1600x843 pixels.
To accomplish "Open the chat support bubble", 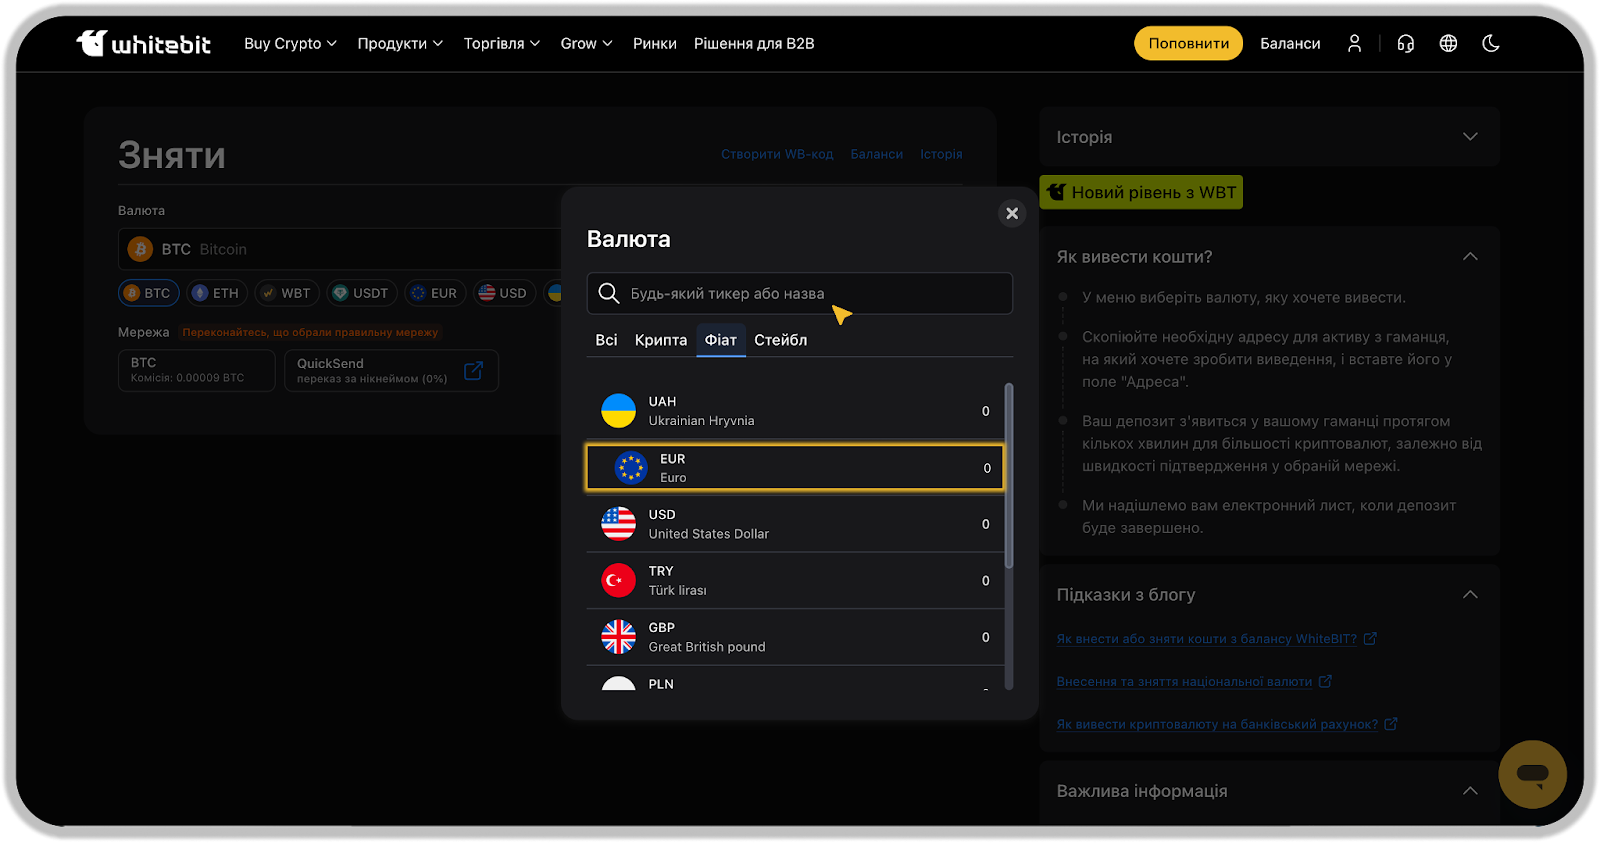I will click(1531, 774).
